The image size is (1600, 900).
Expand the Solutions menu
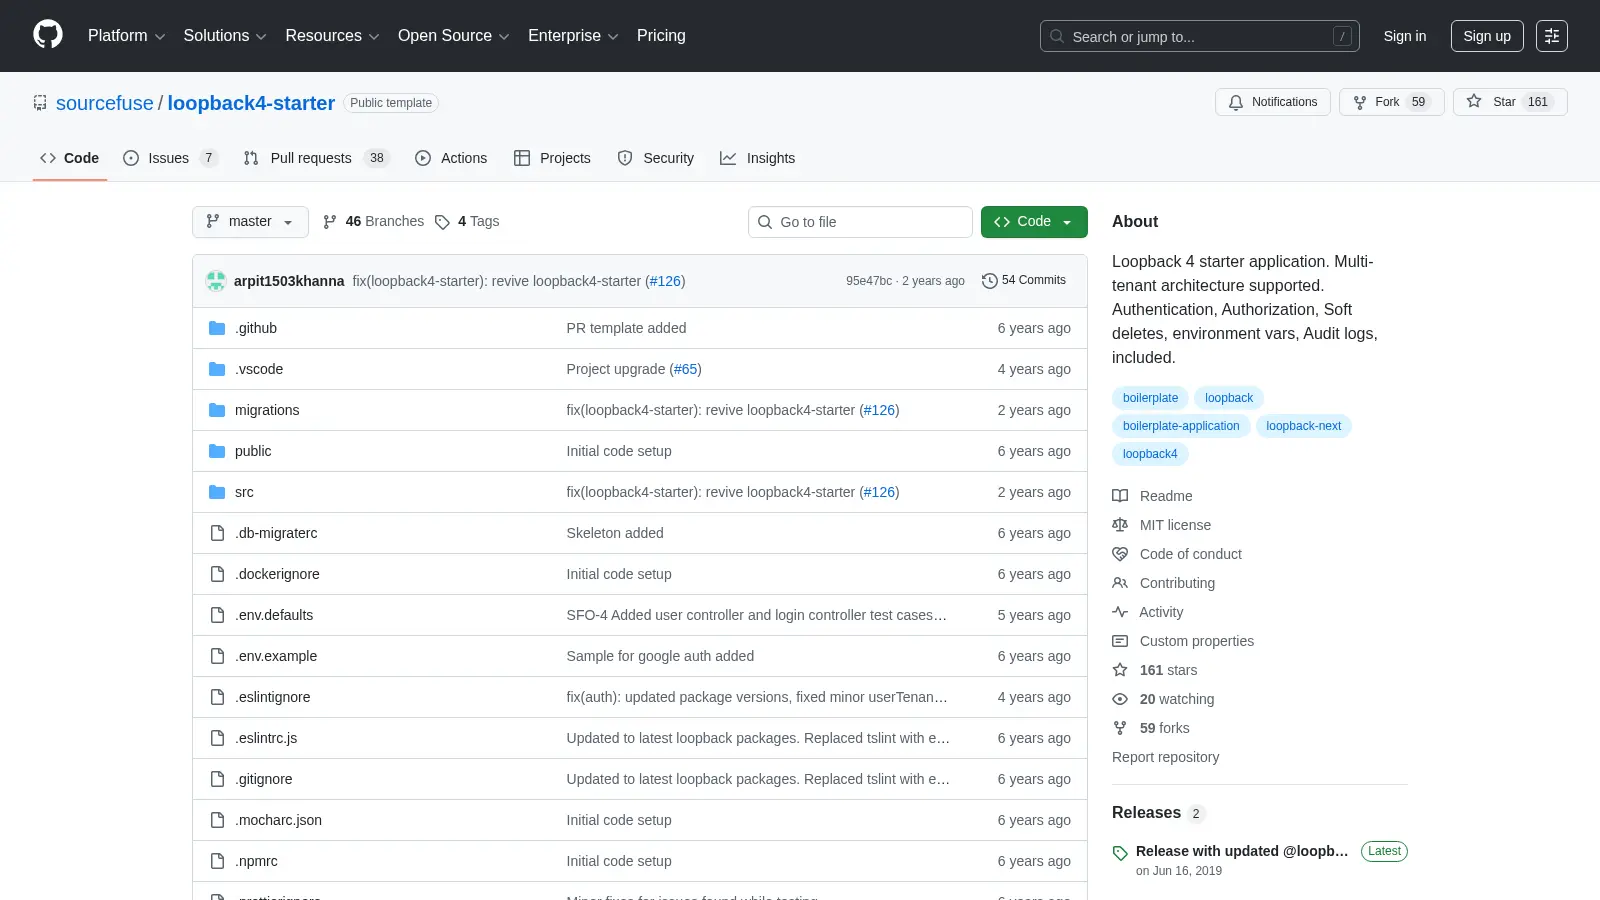point(225,36)
